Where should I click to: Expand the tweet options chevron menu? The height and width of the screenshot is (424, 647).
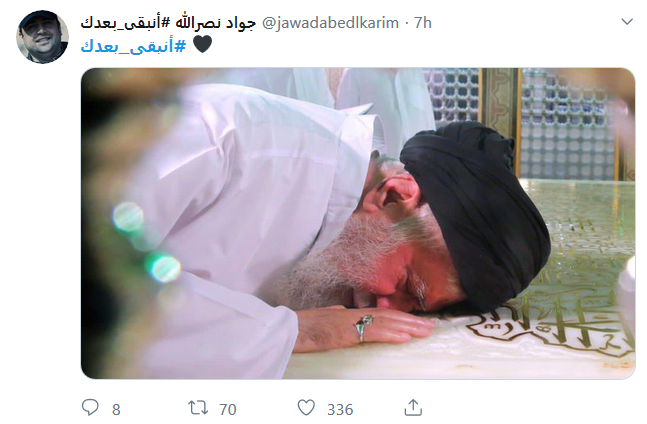(x=627, y=21)
